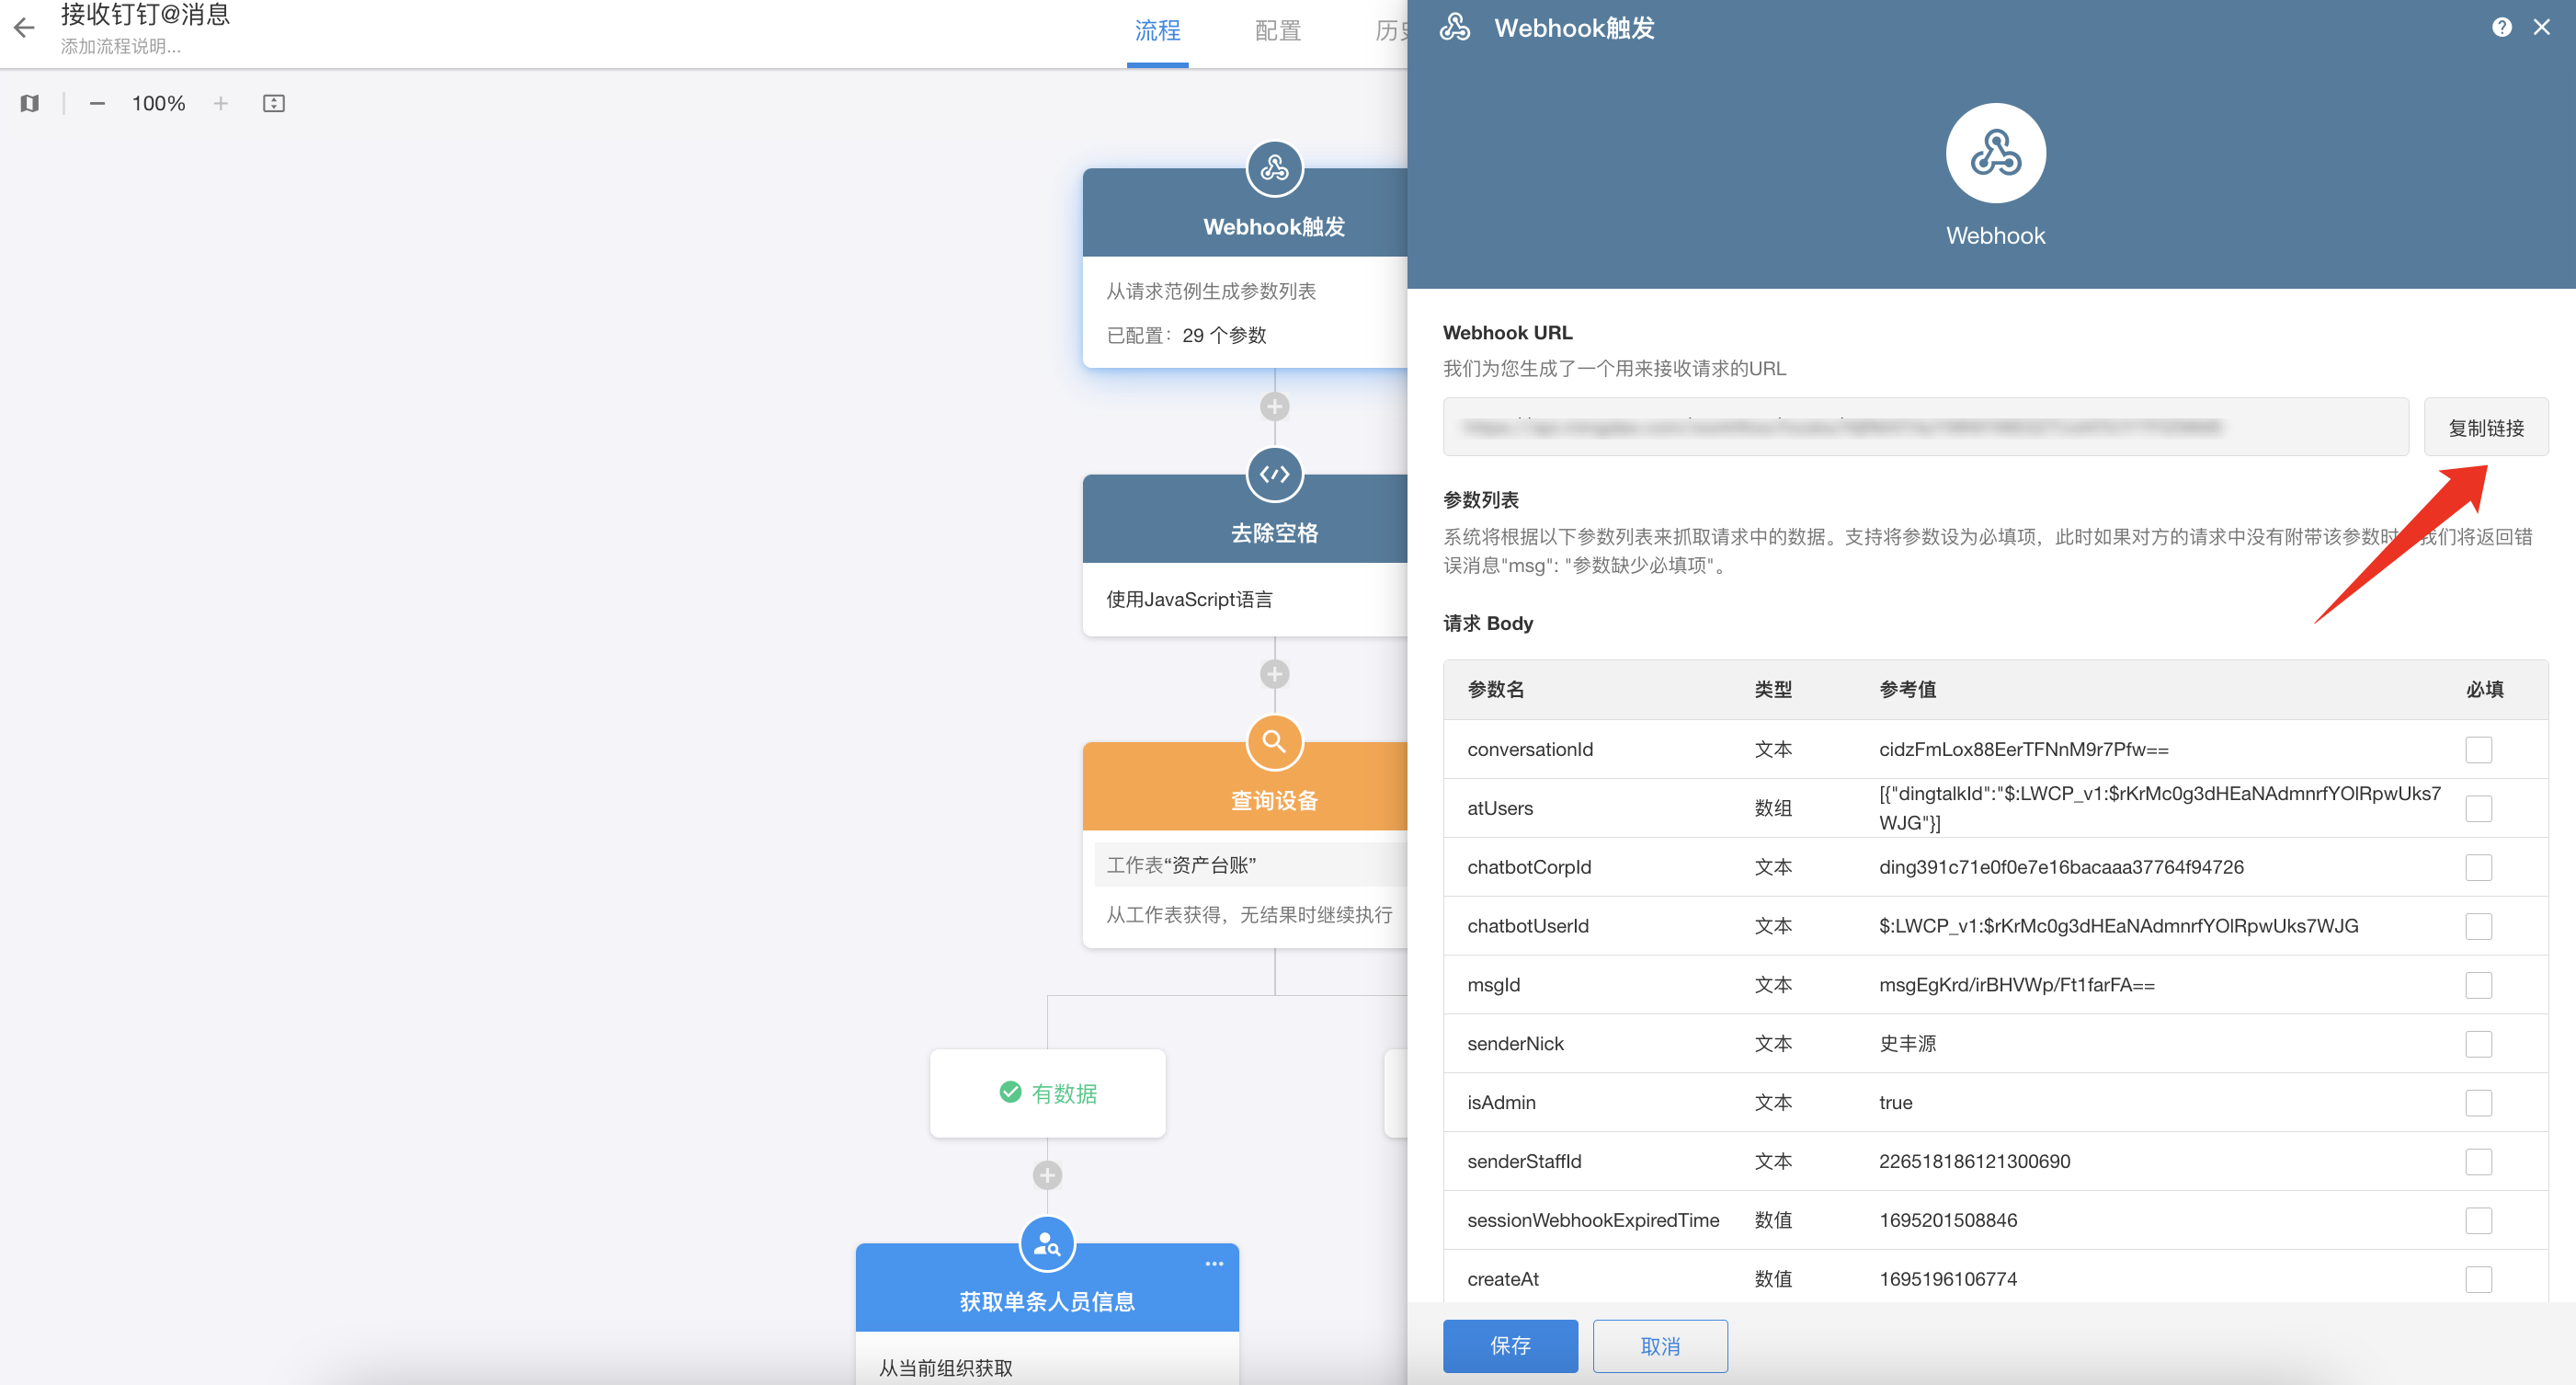Open the more options on 获取单条人员信息
Screen dimensions: 2576x1385
tap(1214, 1264)
